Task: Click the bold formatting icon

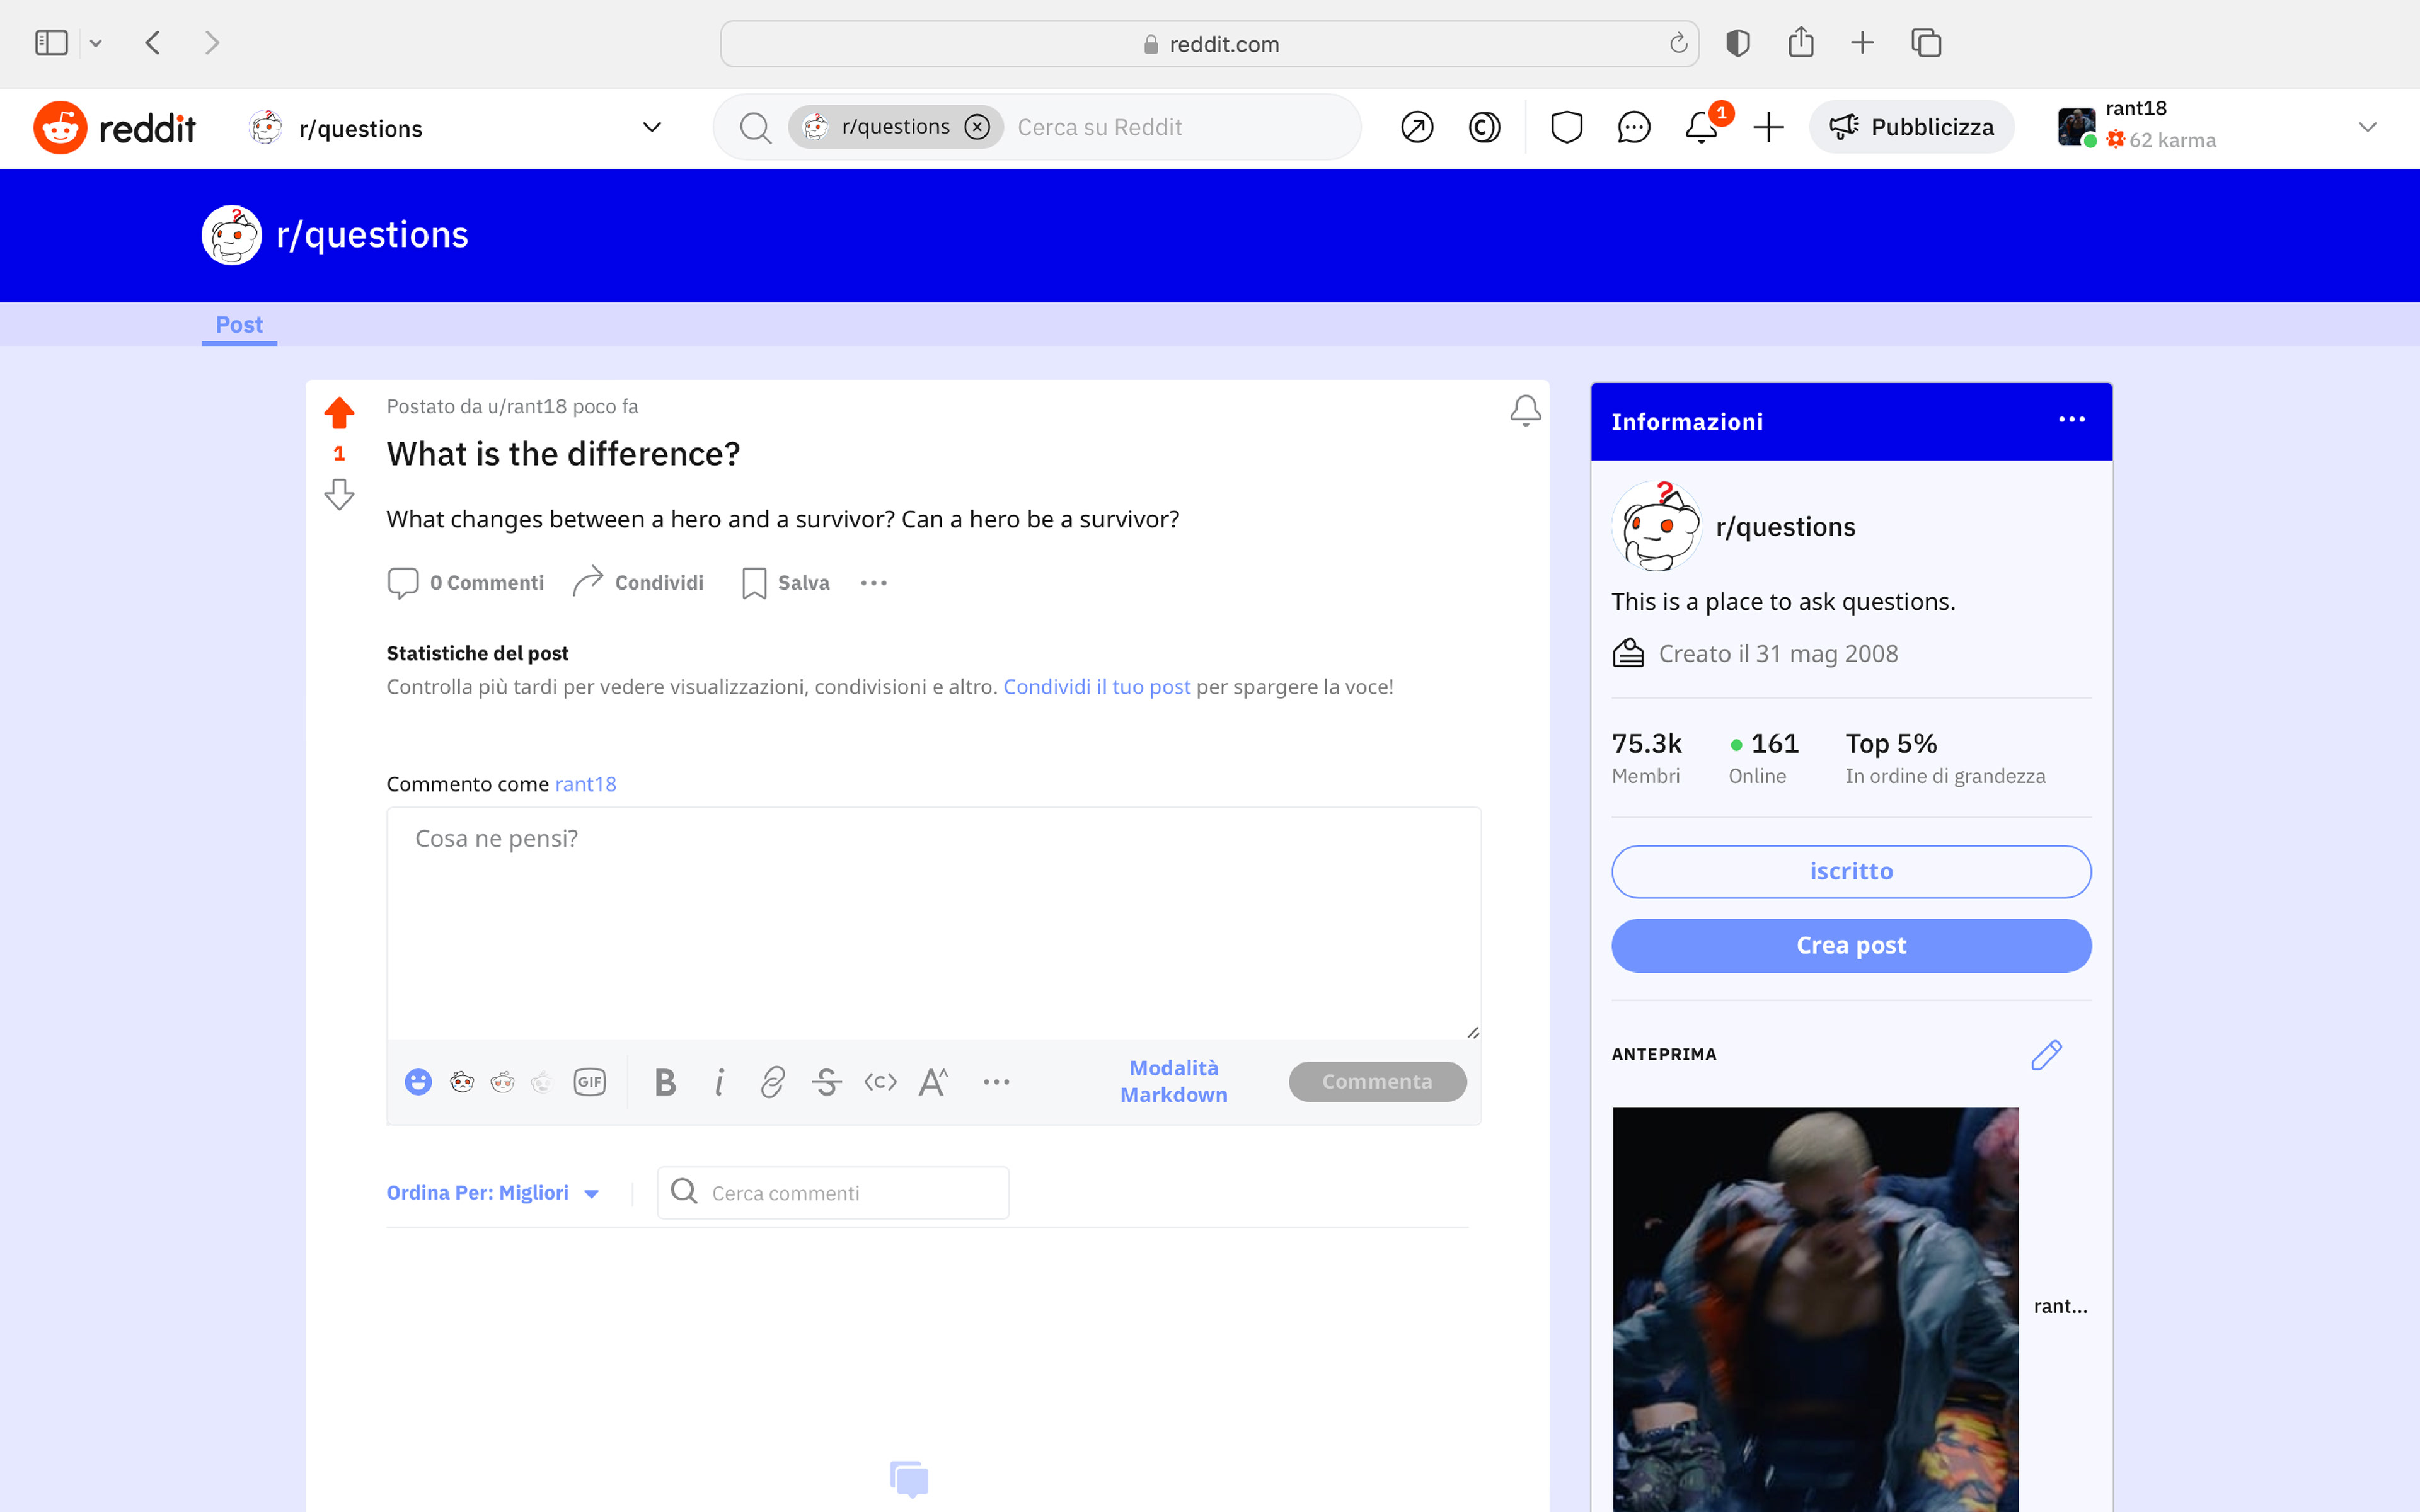Action: point(665,1082)
